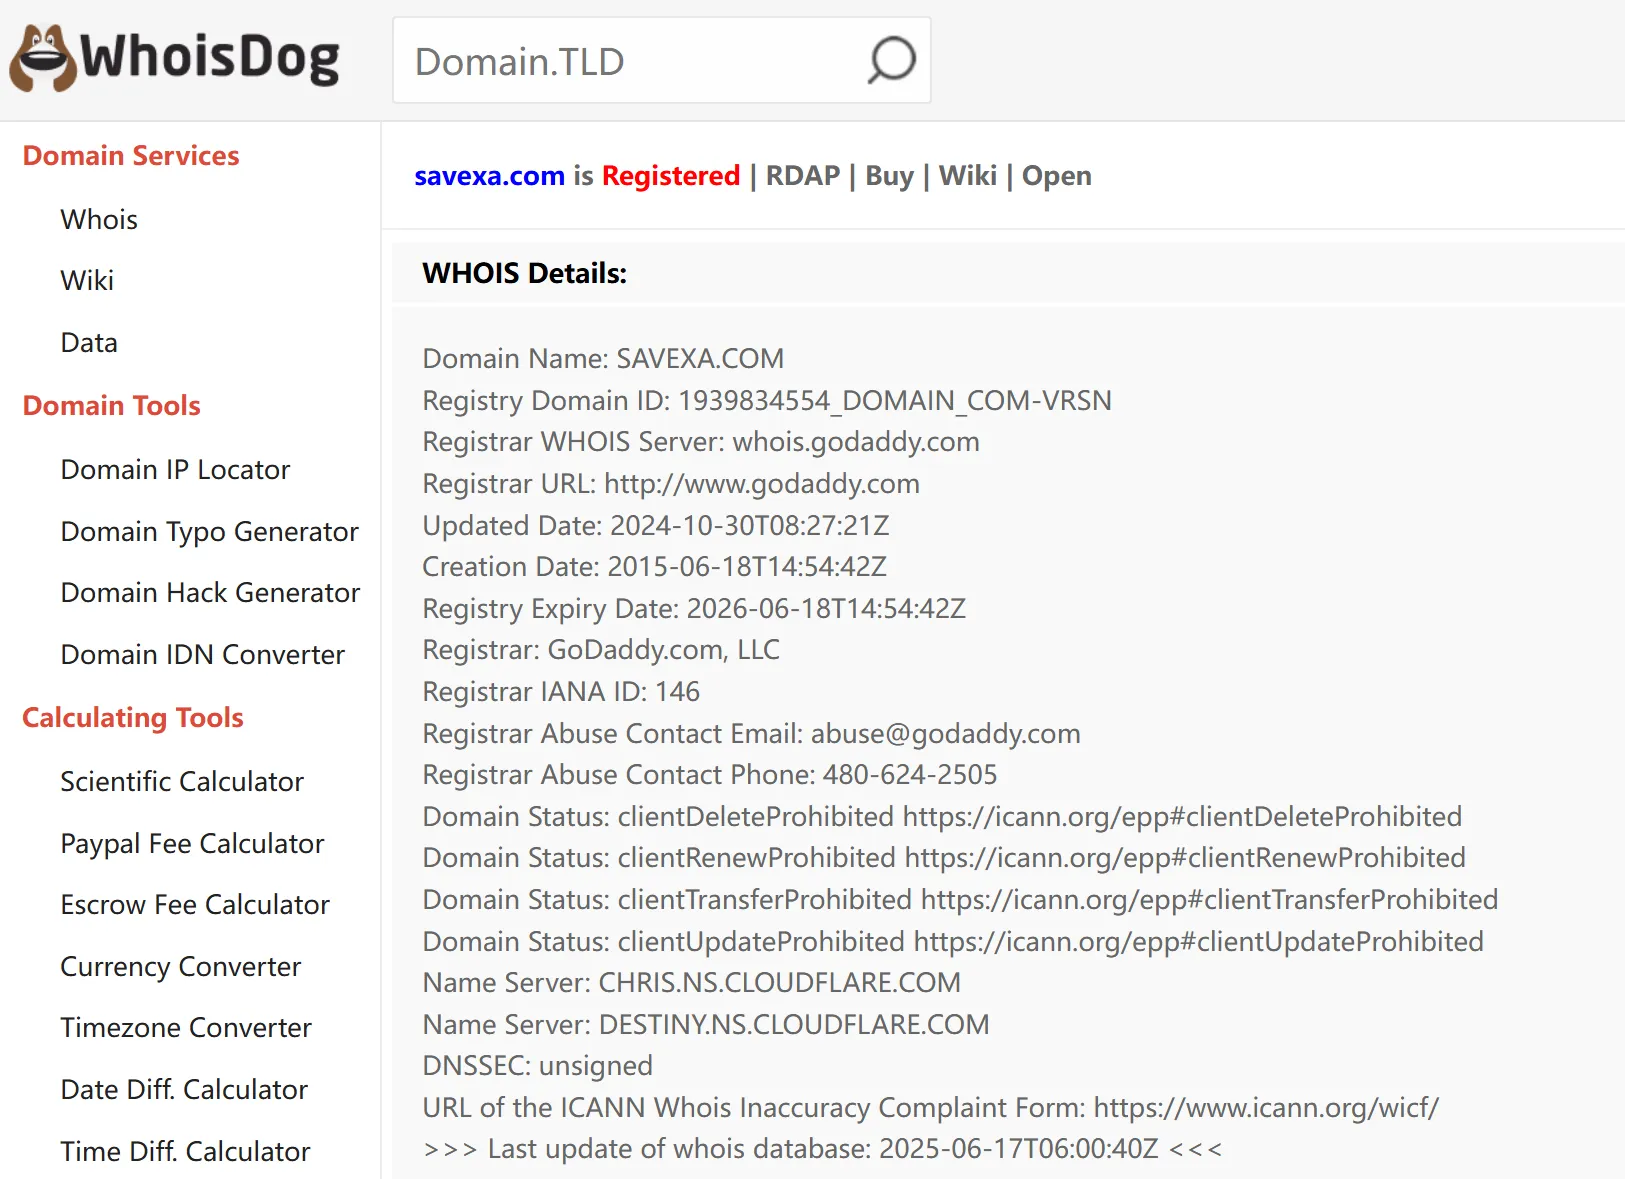This screenshot has height=1179, width=1625.
Task: Open the Data sidebar link
Action: (89, 342)
